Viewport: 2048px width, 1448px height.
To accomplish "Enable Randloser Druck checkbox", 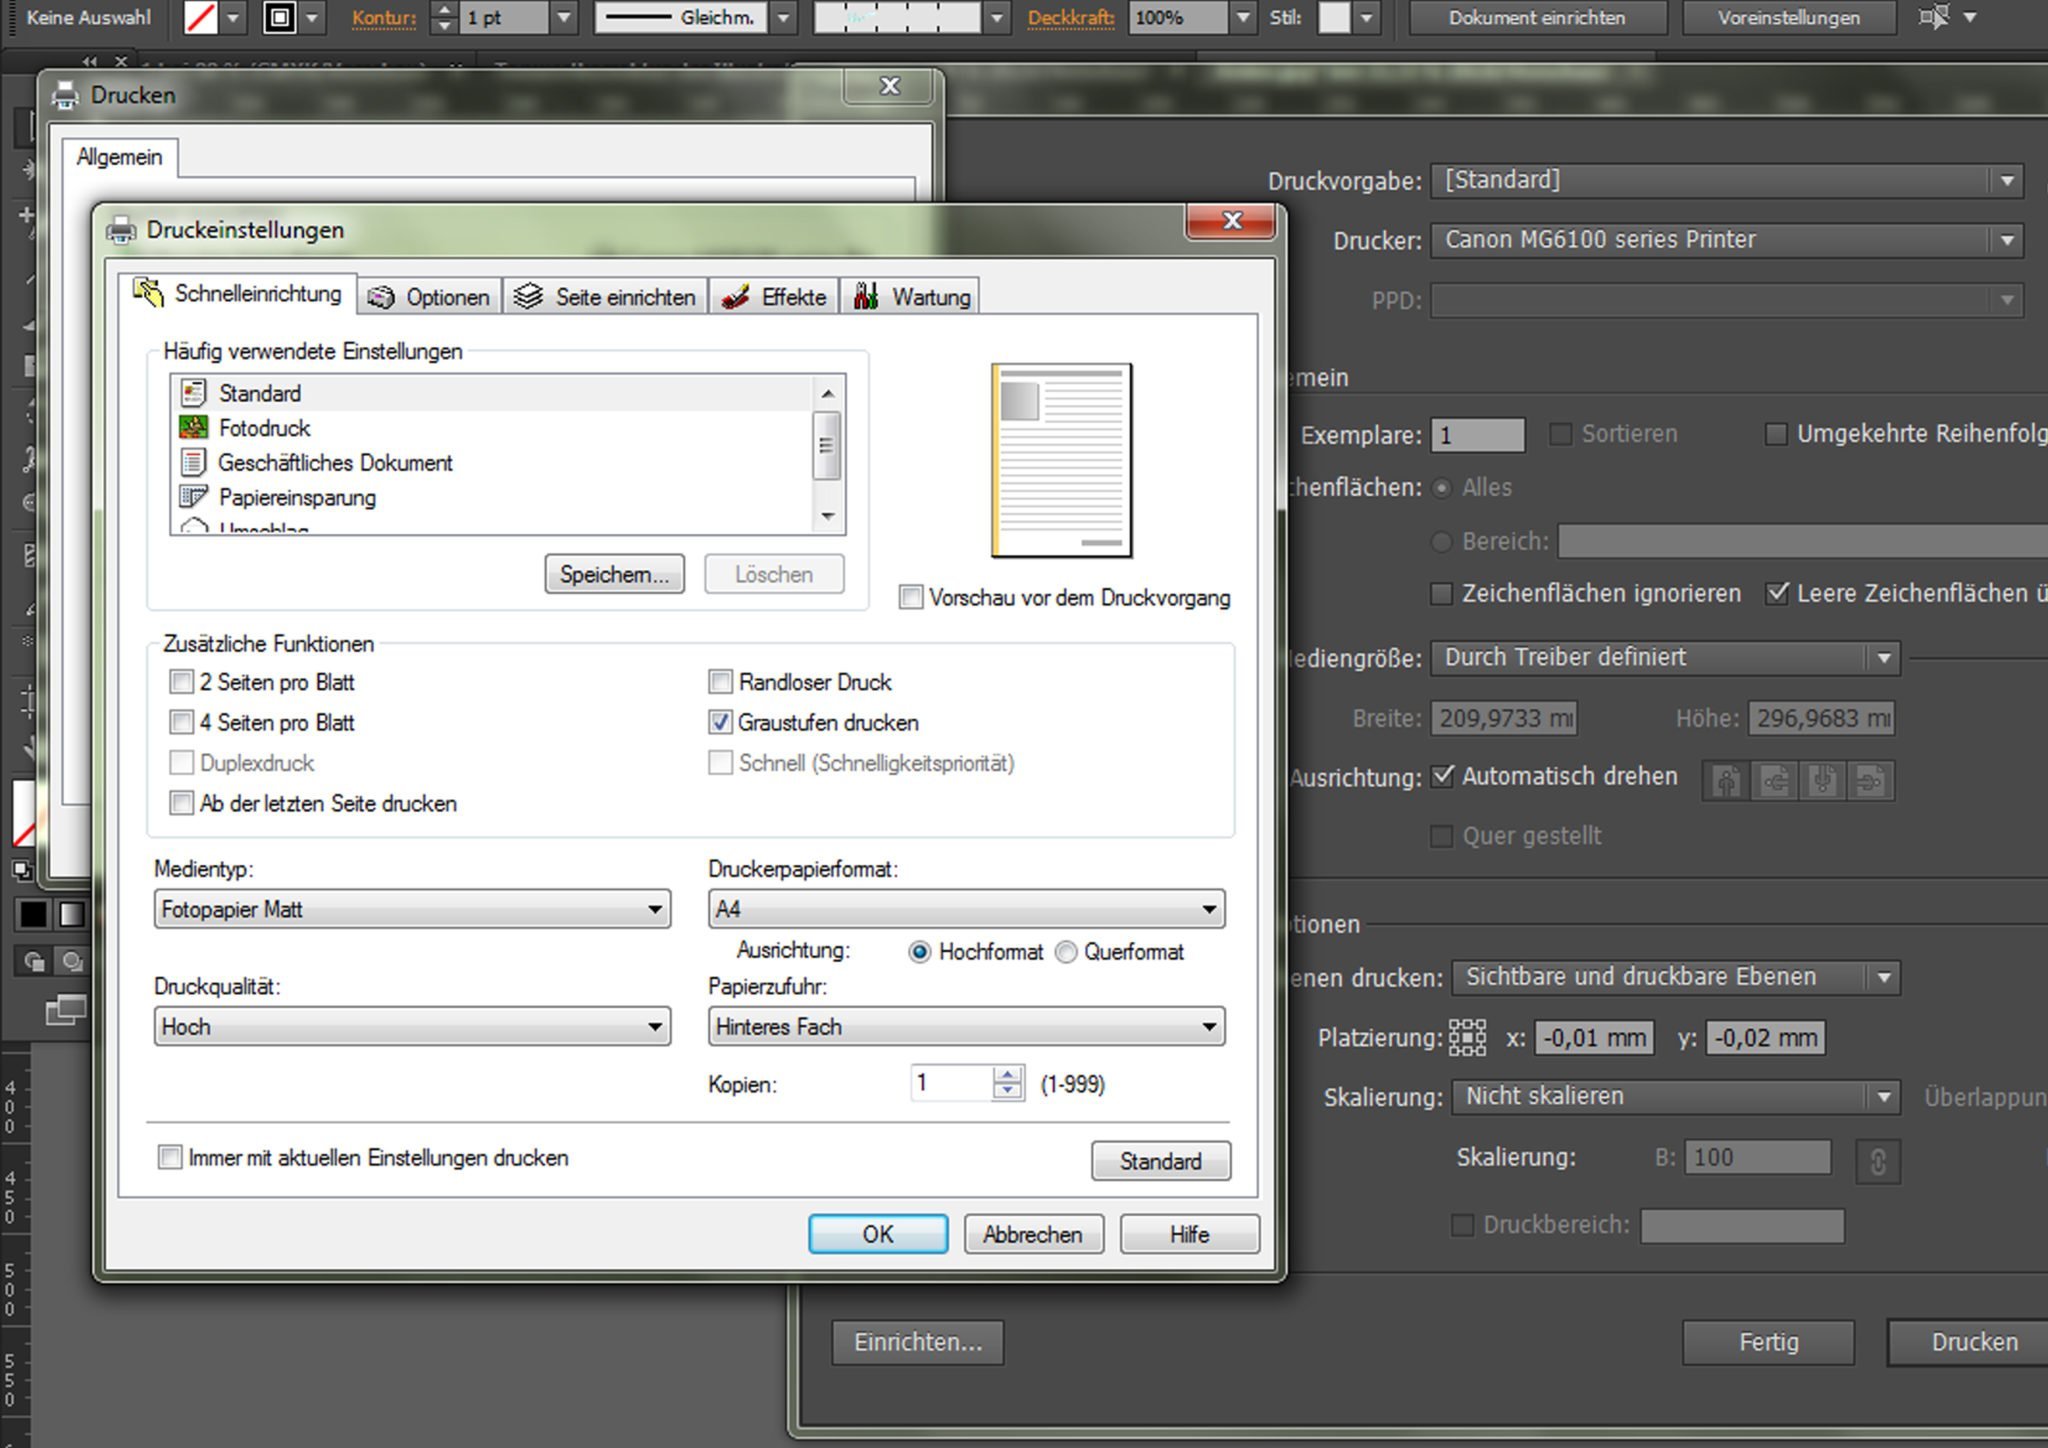I will tap(720, 682).
